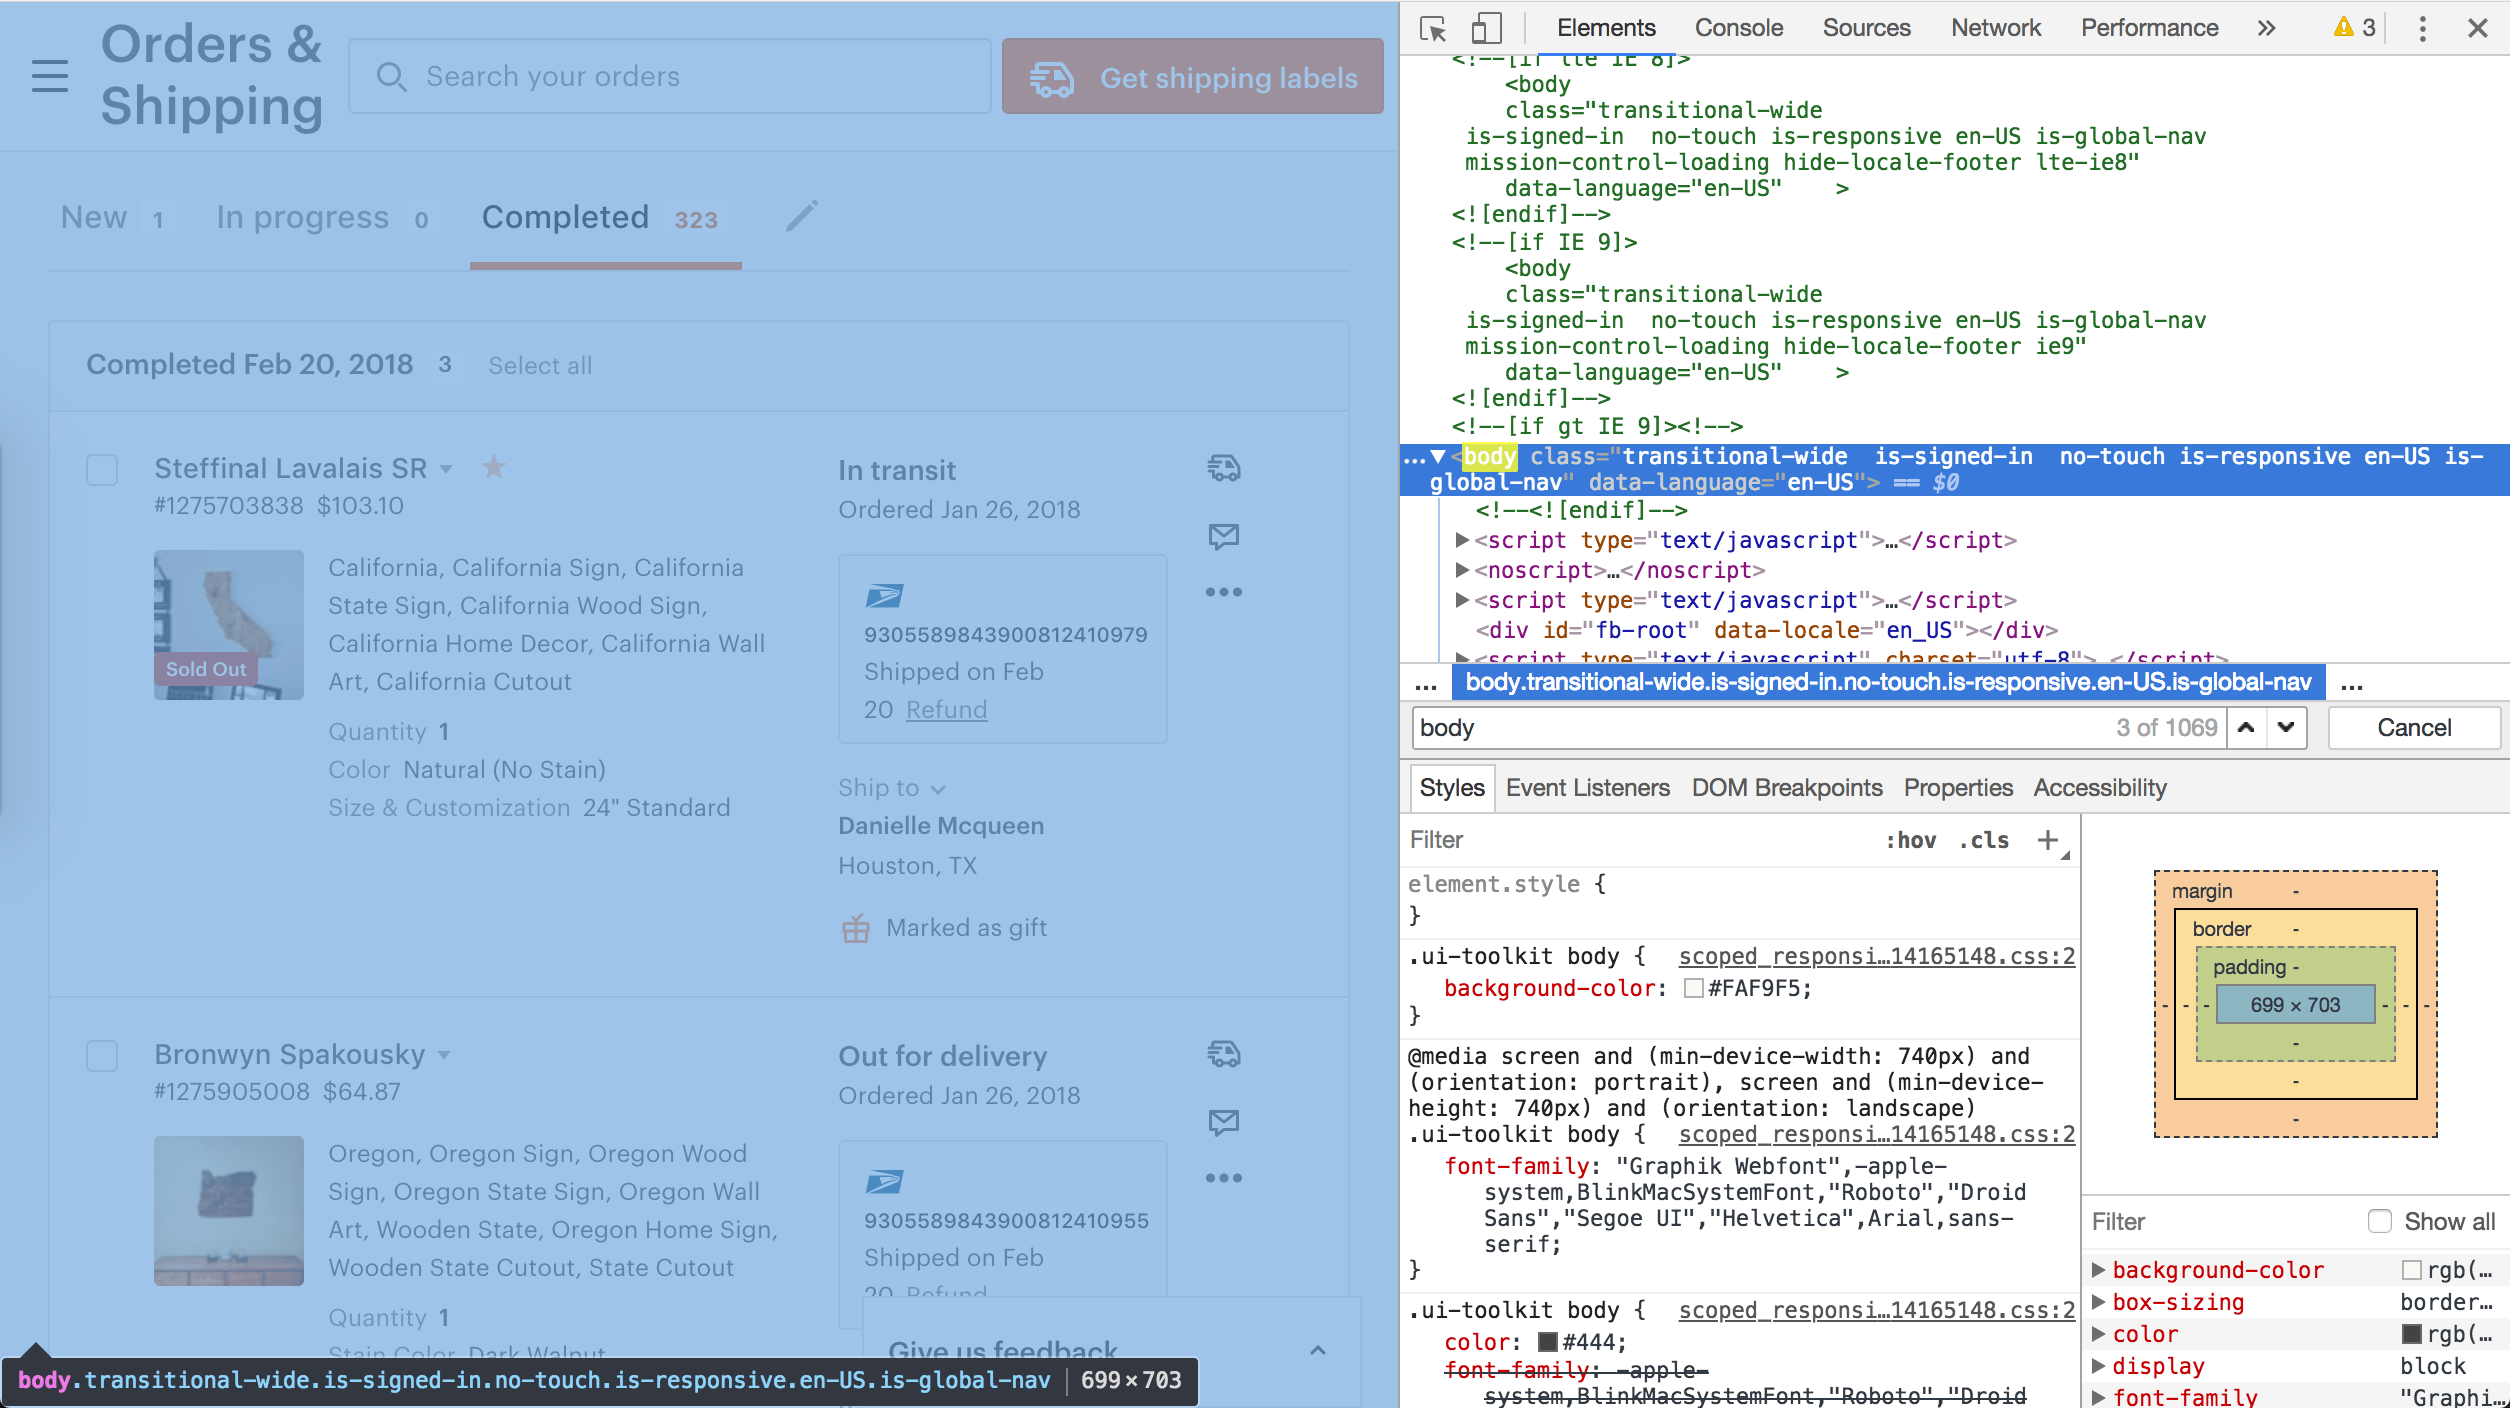Image resolution: width=2510 pixels, height=1408 pixels.
Task: Check the Bronwyn Spakousky order checkbox
Action: click(x=102, y=1056)
